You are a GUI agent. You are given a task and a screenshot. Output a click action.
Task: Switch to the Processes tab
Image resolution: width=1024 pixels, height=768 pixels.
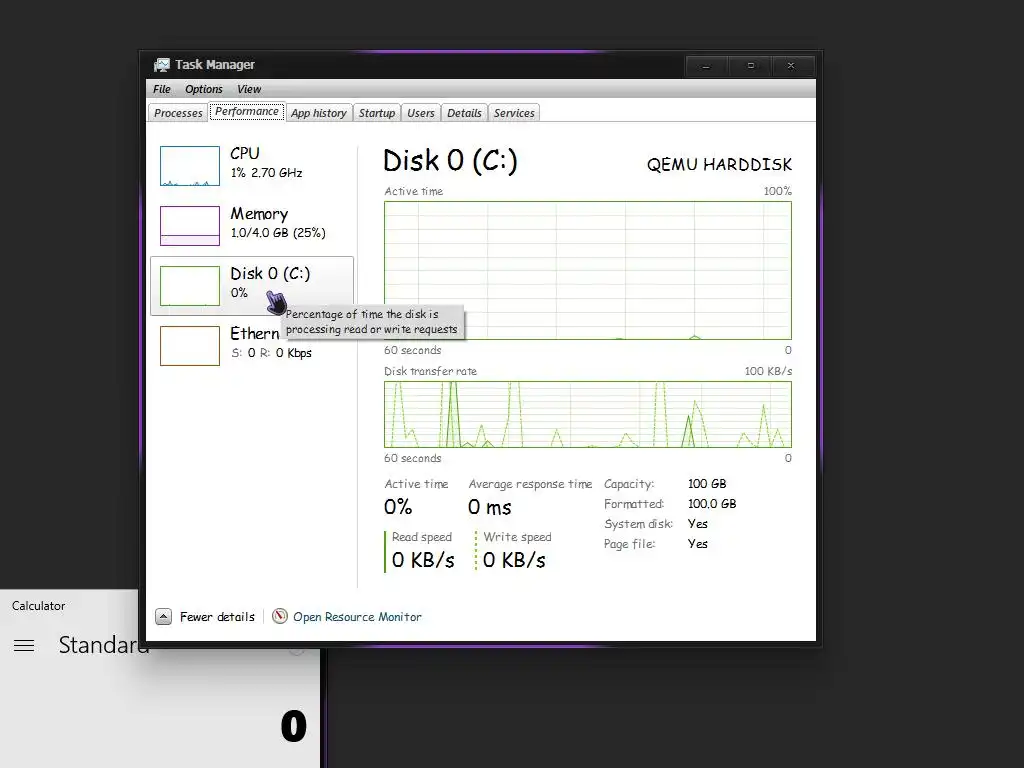178,113
